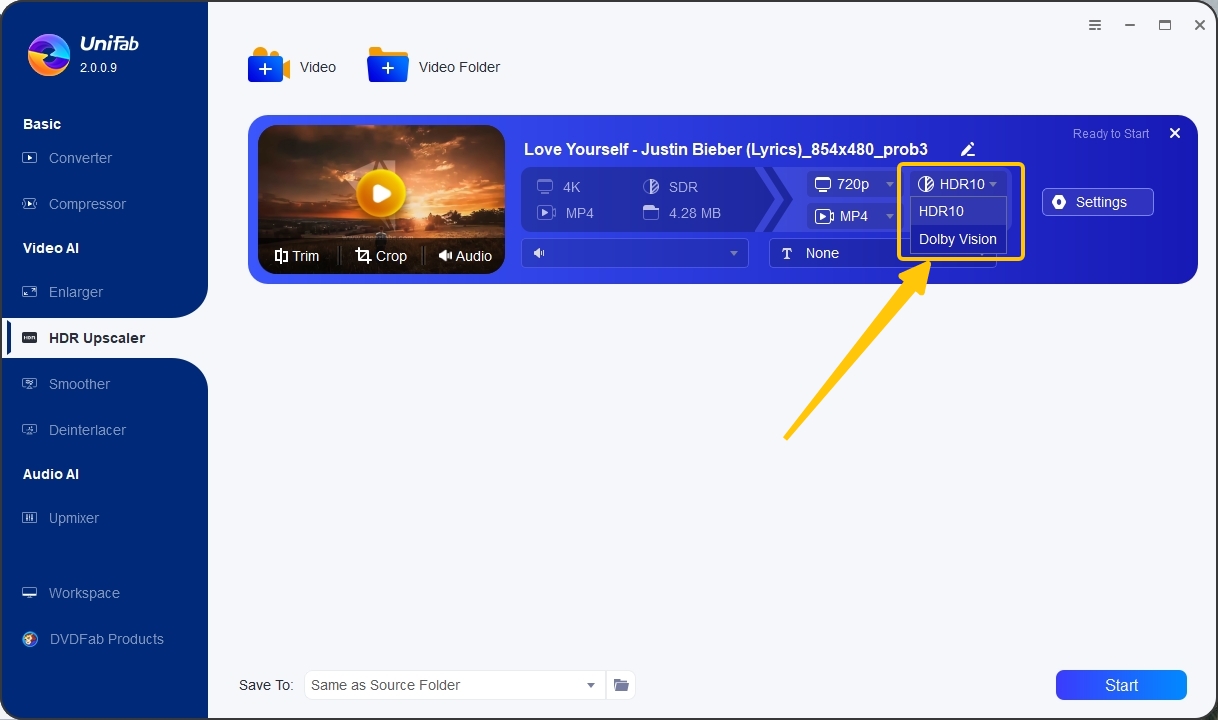Open the Trim tool on the video
The height and width of the screenshot is (720, 1218).
tap(296, 256)
